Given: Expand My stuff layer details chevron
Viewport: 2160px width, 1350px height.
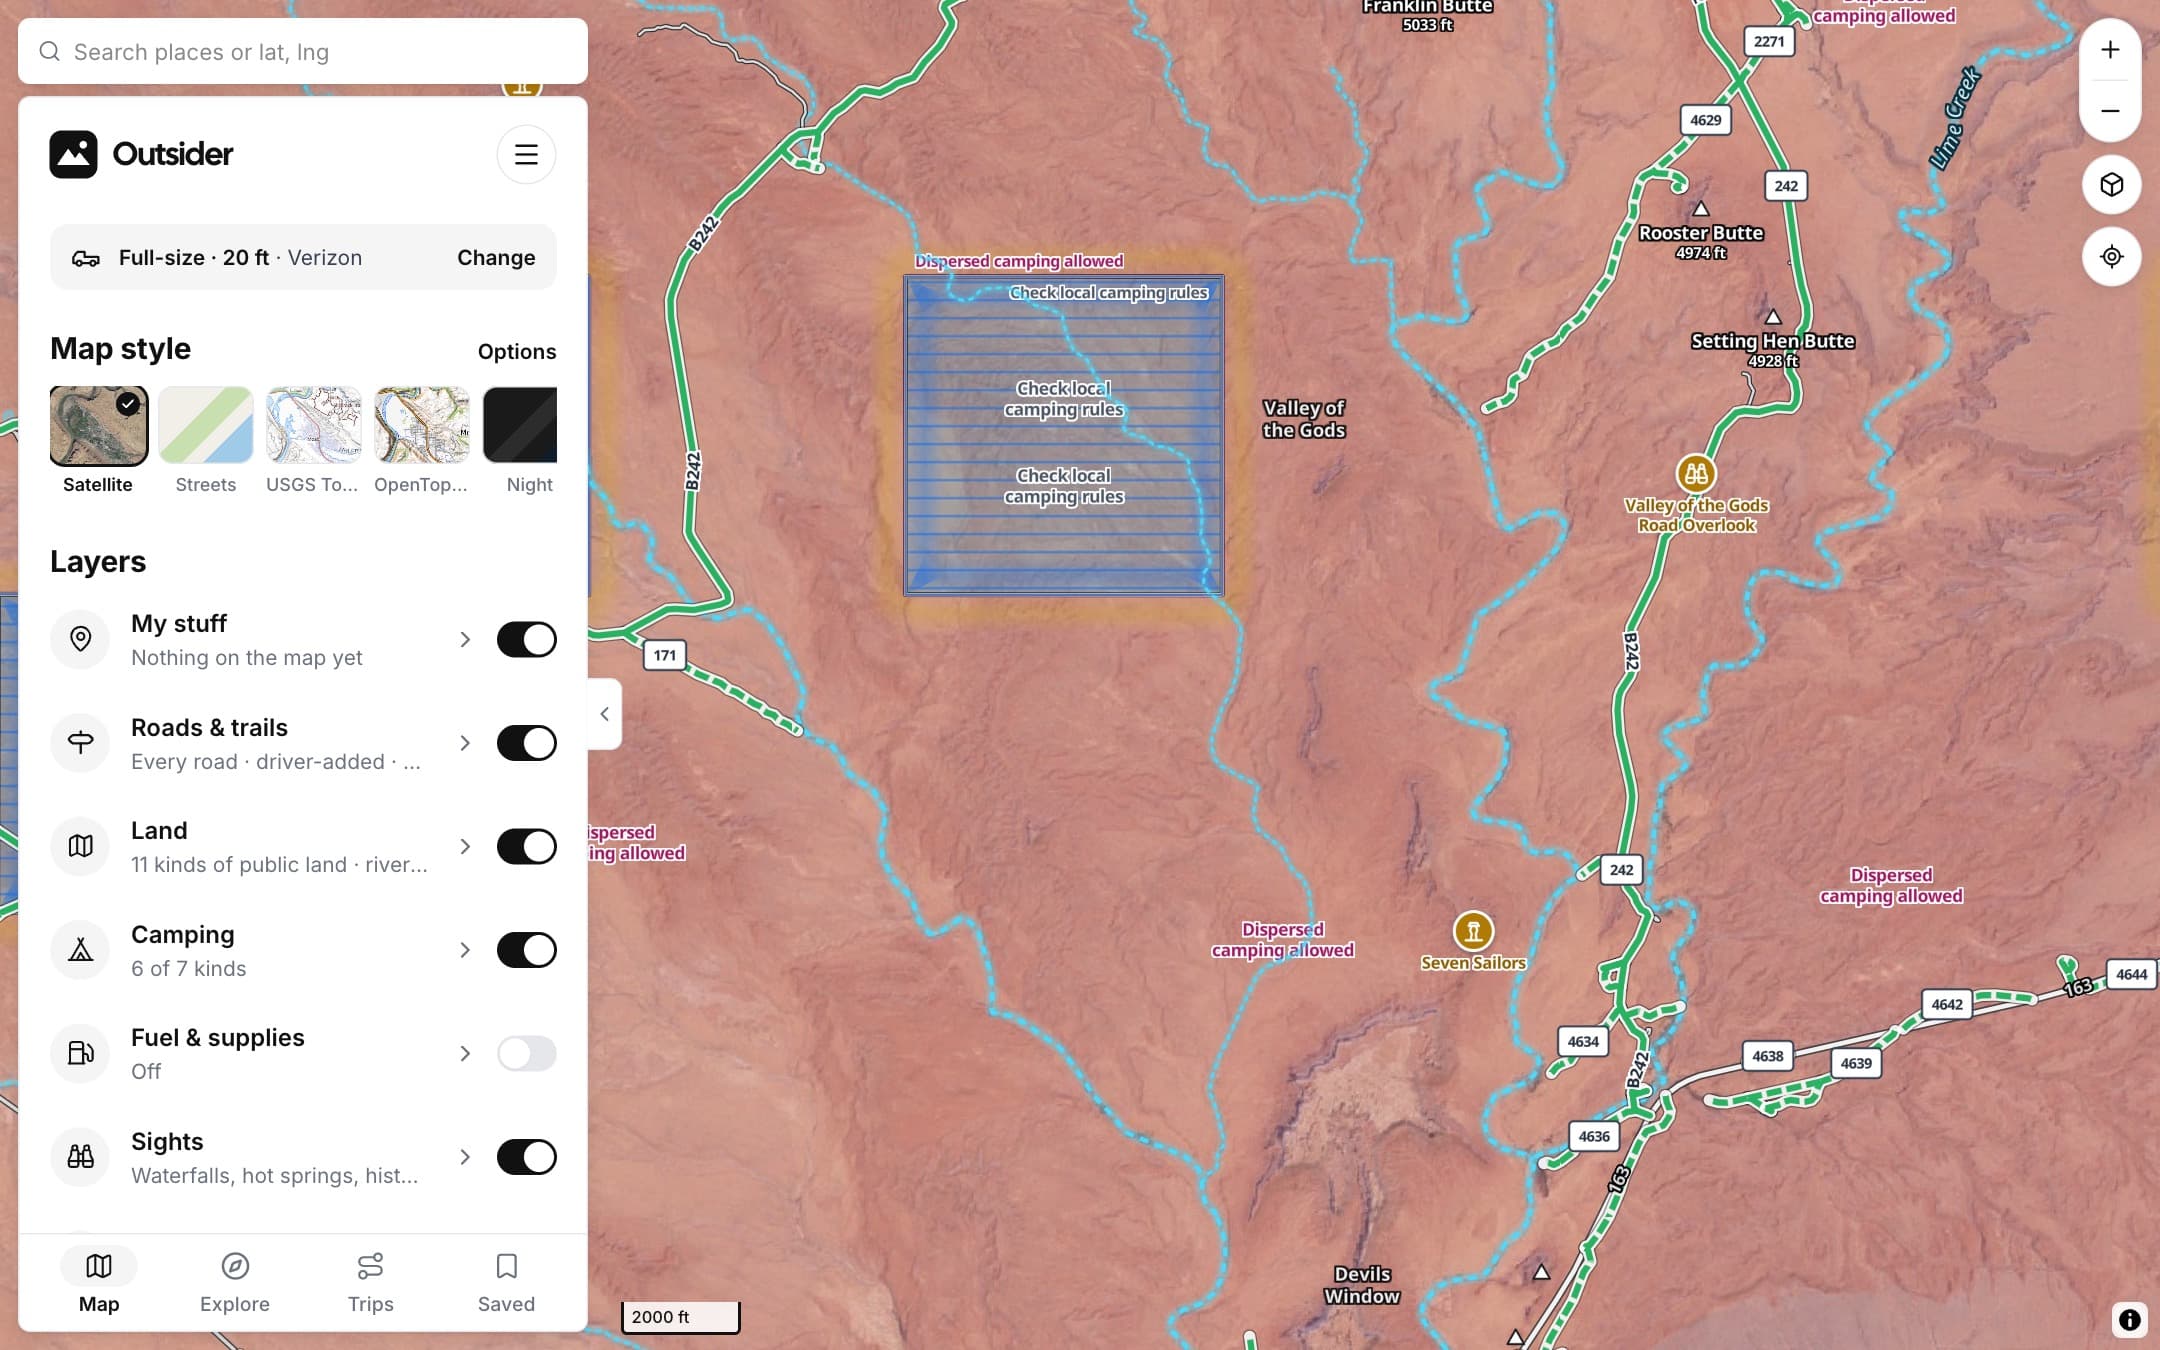Looking at the screenshot, I should tap(465, 639).
